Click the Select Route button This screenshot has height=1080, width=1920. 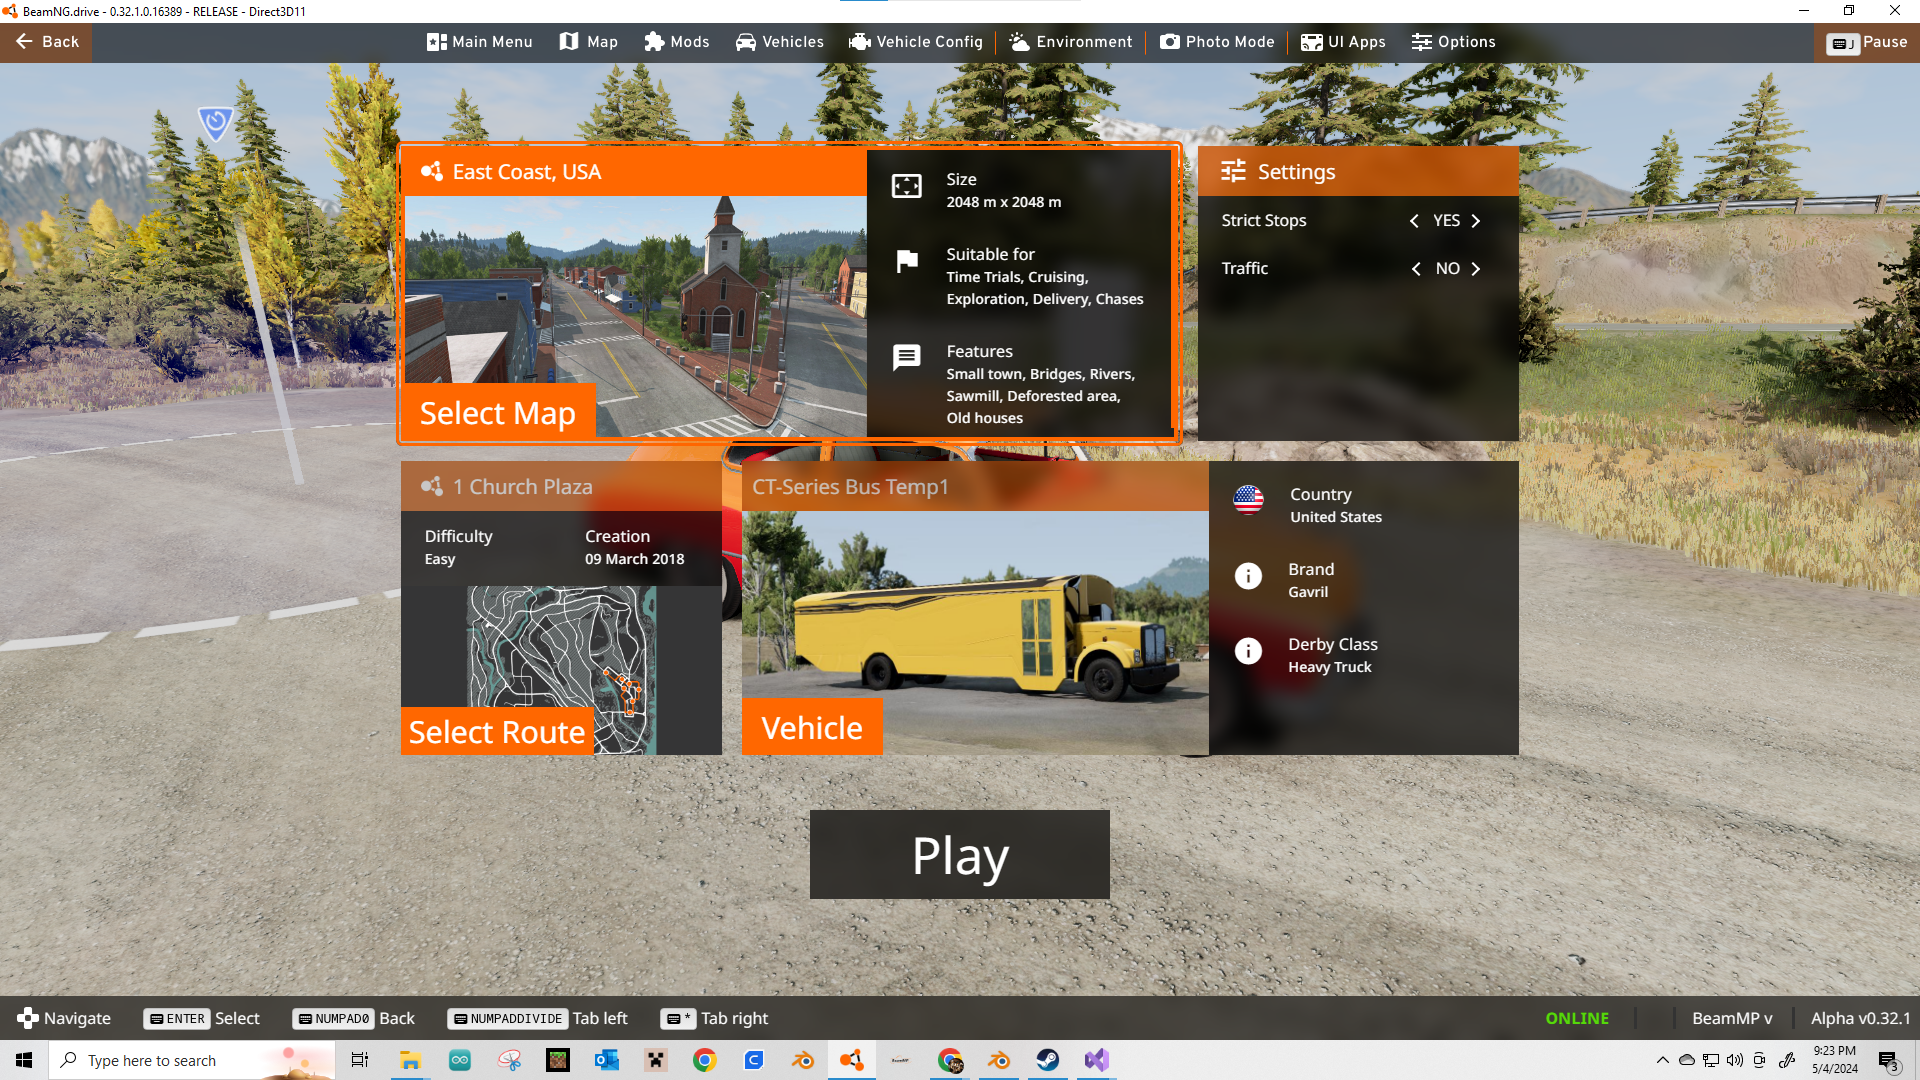497,731
